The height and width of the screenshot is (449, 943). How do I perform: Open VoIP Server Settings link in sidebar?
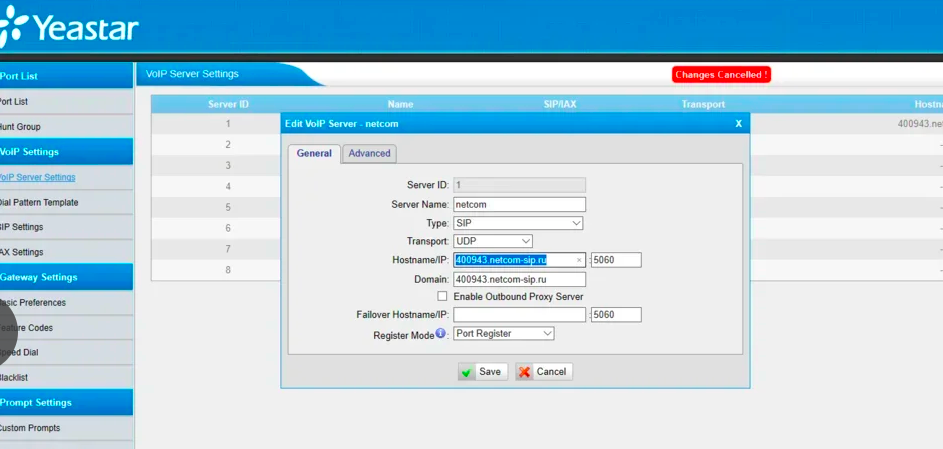tap(37, 177)
